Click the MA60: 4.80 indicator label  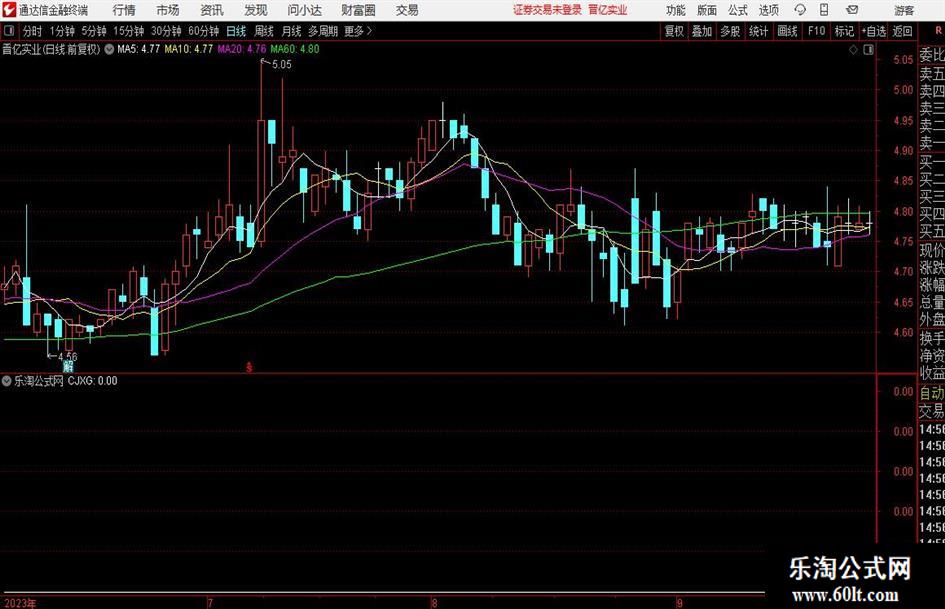click(295, 49)
